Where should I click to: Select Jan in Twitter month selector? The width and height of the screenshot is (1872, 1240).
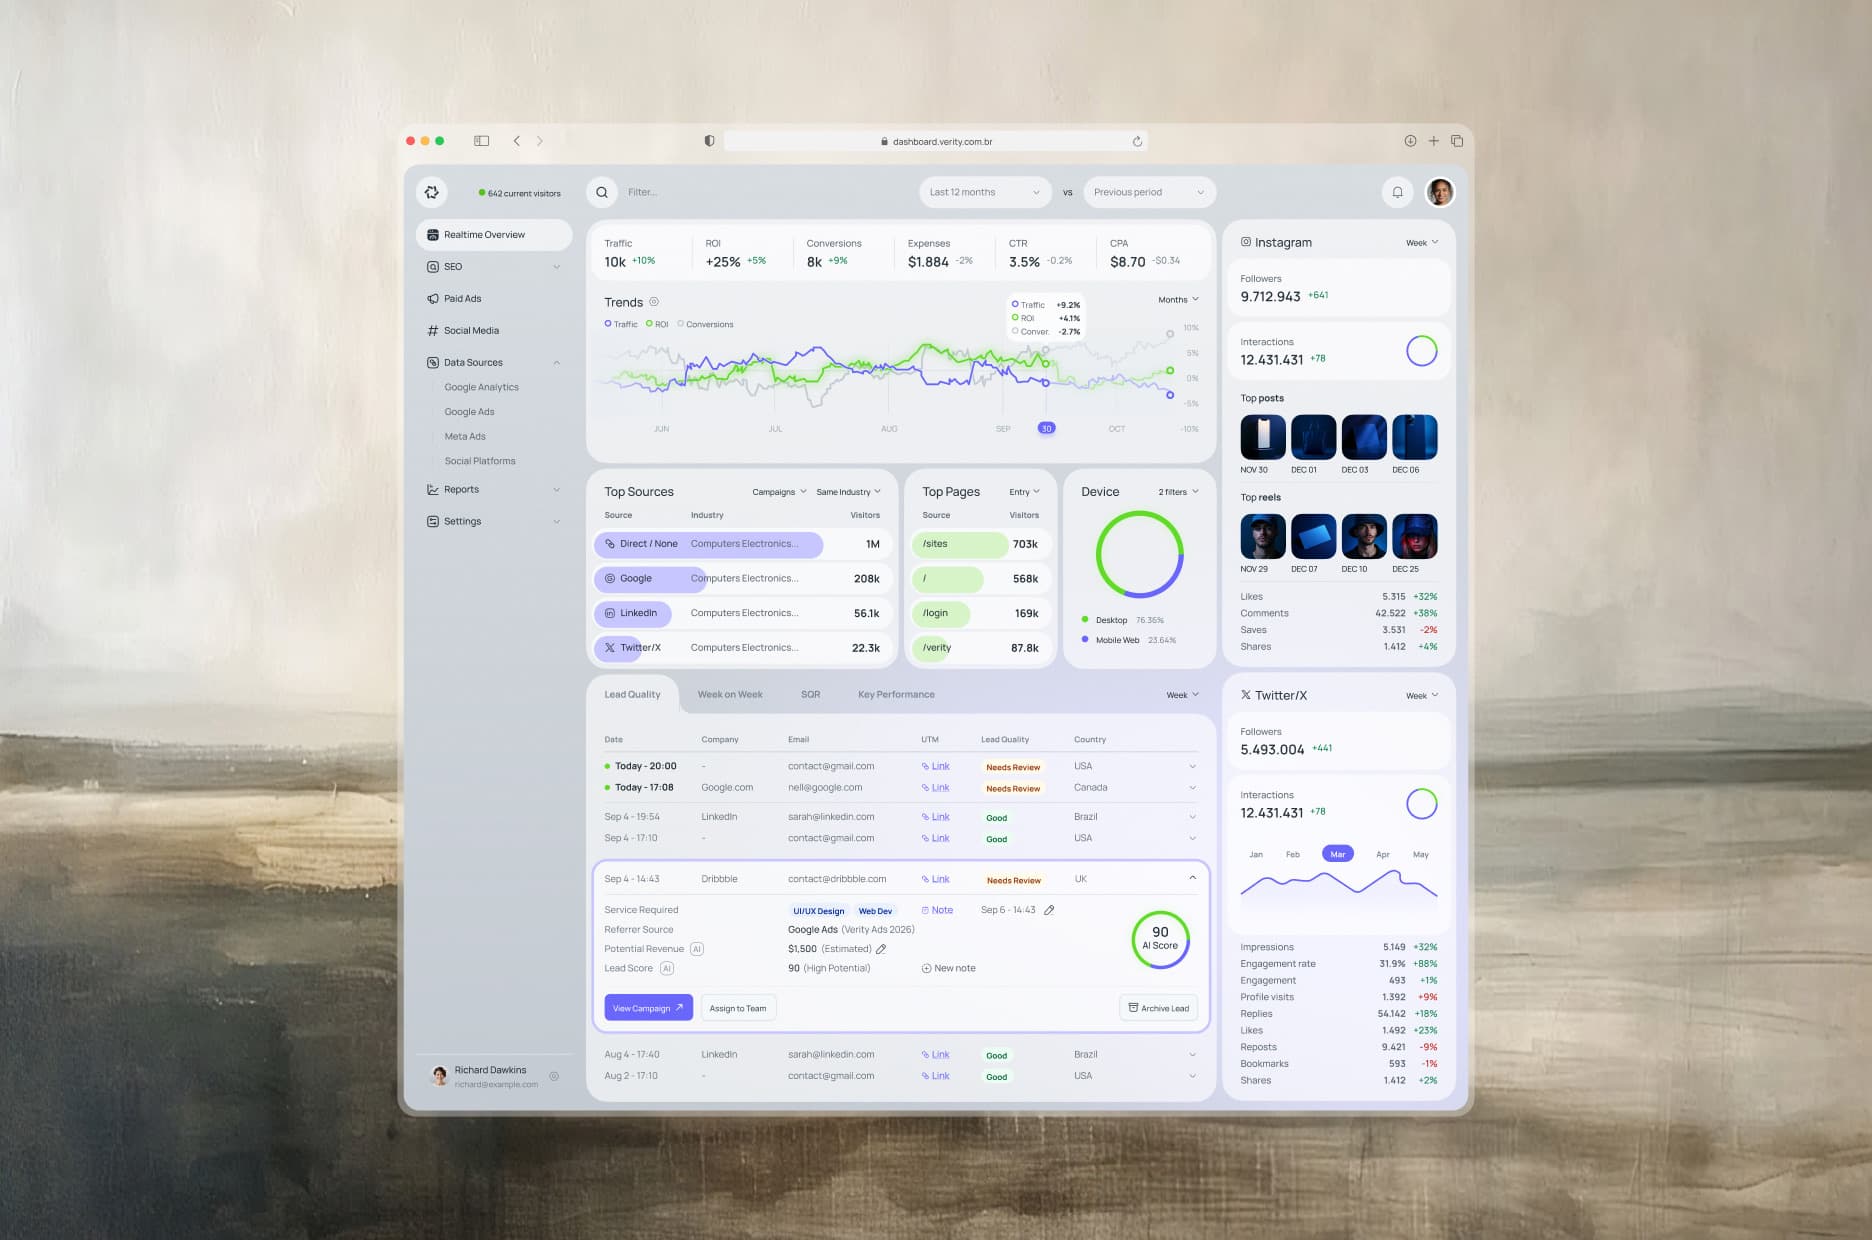(1256, 854)
